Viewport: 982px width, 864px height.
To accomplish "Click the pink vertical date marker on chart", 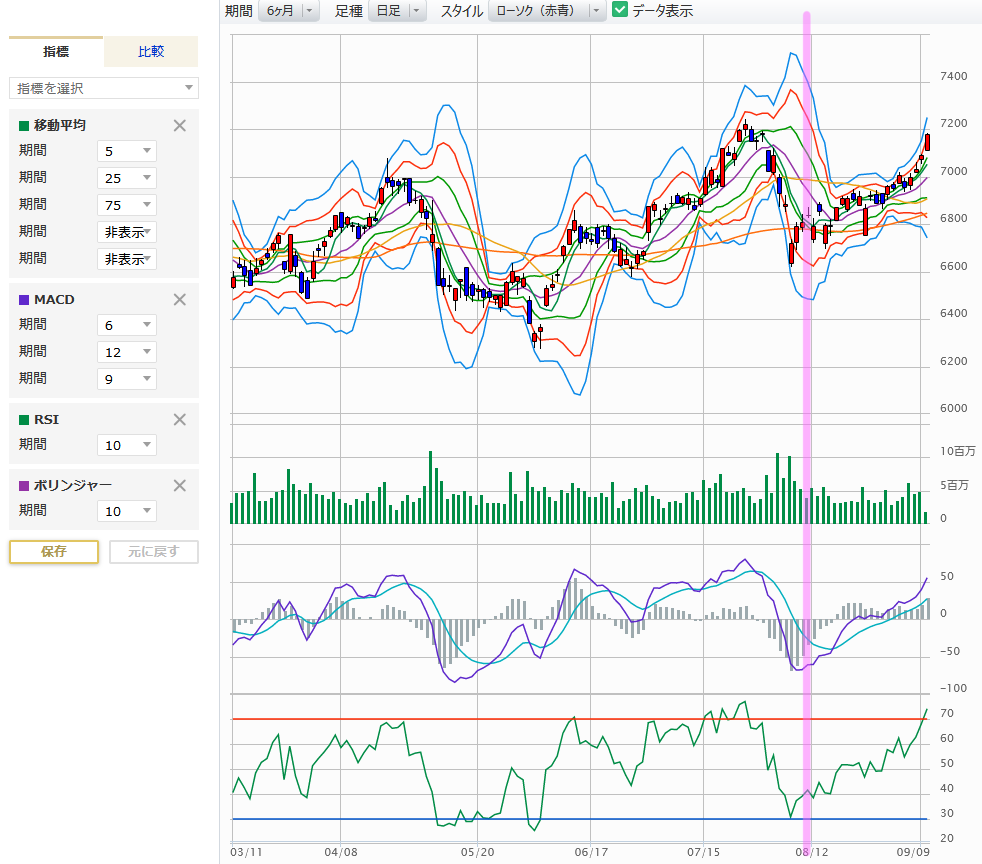I will (x=807, y=430).
